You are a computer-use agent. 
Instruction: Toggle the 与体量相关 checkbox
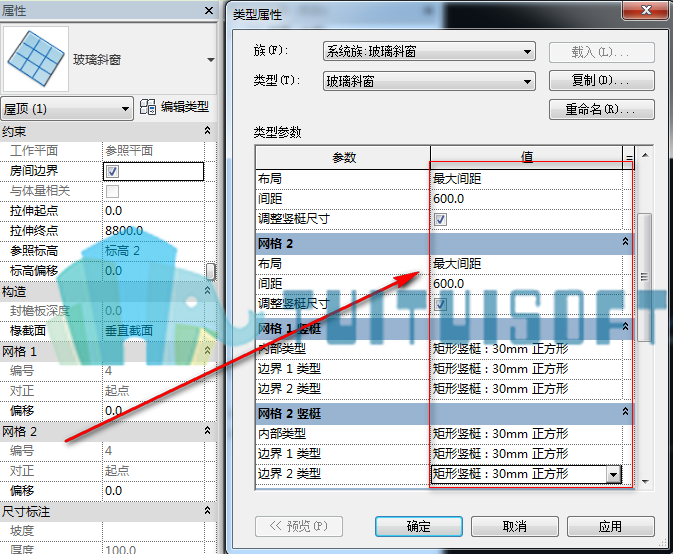tap(112, 191)
